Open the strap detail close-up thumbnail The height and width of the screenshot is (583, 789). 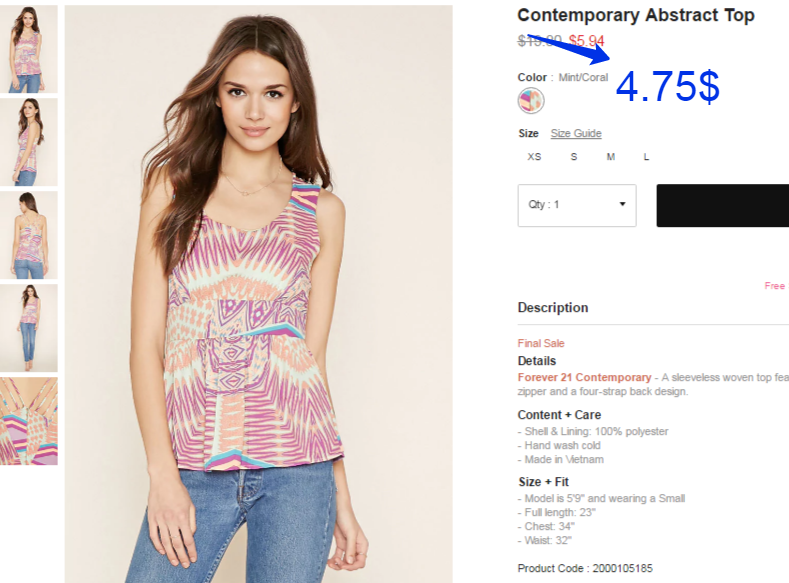click(x=29, y=421)
